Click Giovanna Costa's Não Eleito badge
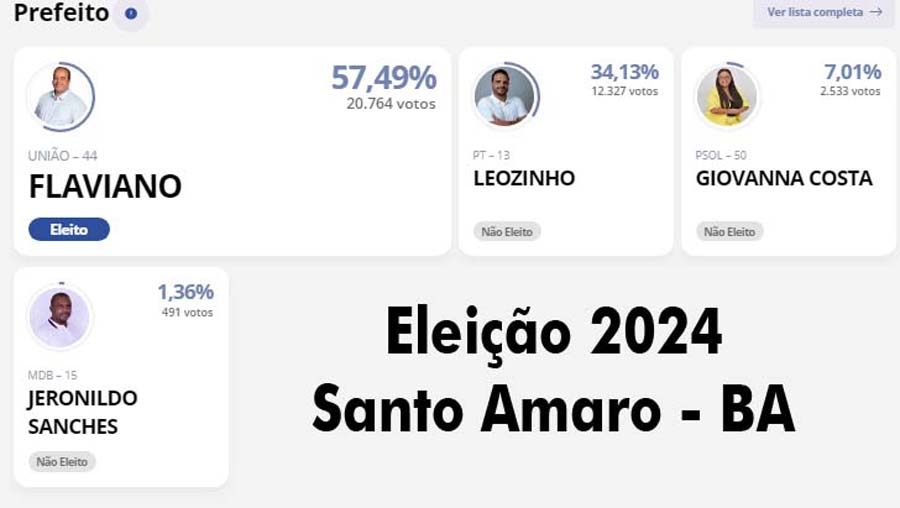This screenshot has height=508, width=900. (x=729, y=232)
